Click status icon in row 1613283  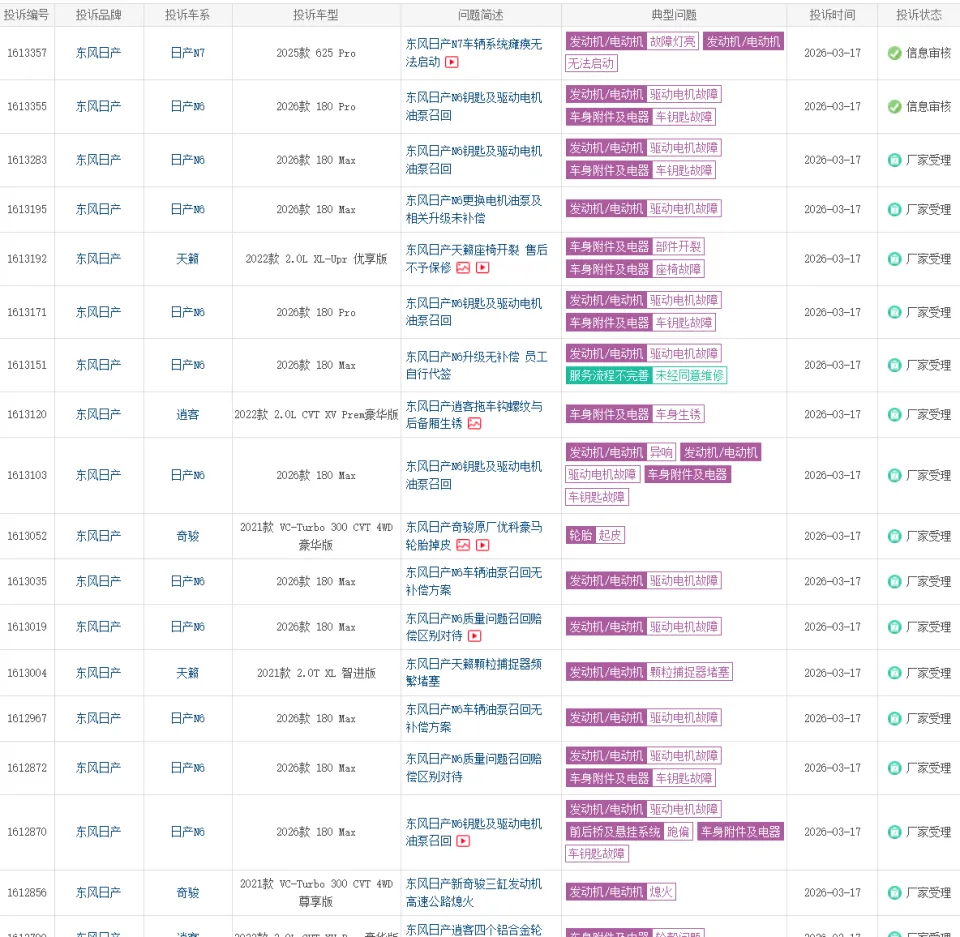coord(894,160)
